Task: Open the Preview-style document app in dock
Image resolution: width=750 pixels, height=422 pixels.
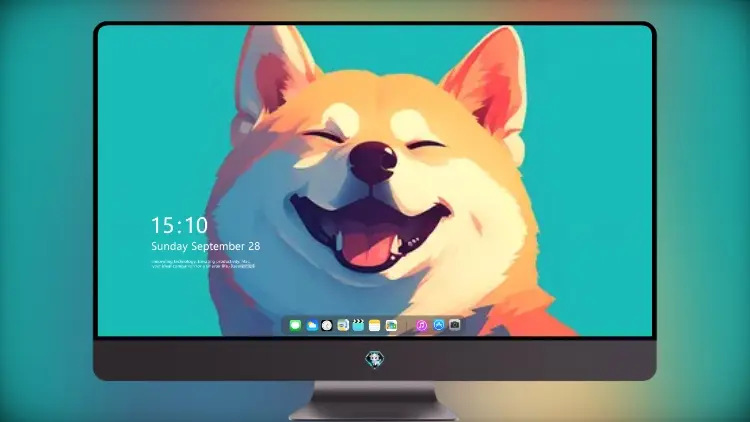Action: click(x=342, y=325)
